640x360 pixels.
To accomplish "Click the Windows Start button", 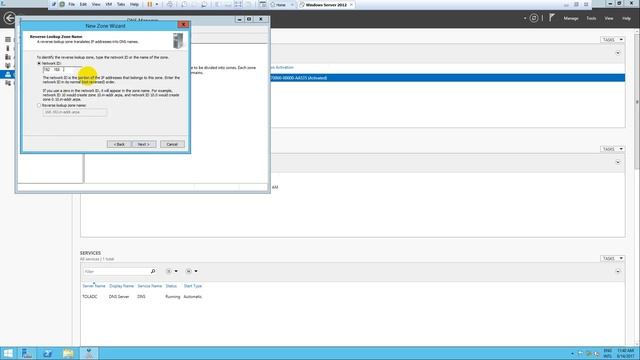I will pos(8,353).
